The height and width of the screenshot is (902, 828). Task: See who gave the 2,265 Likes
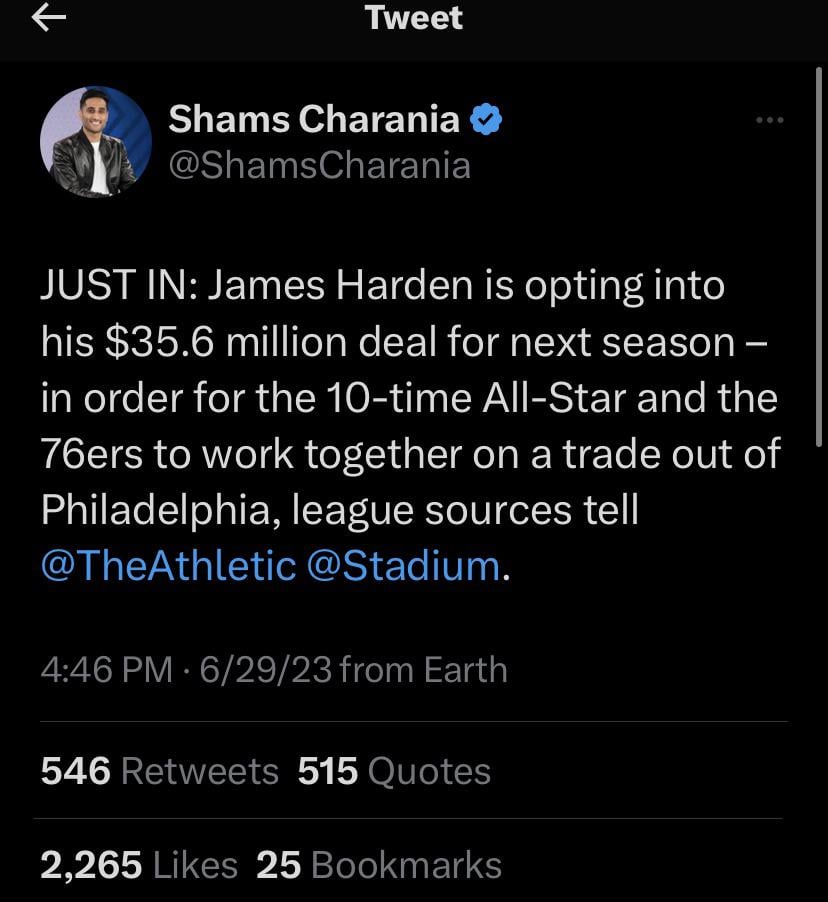tap(139, 865)
